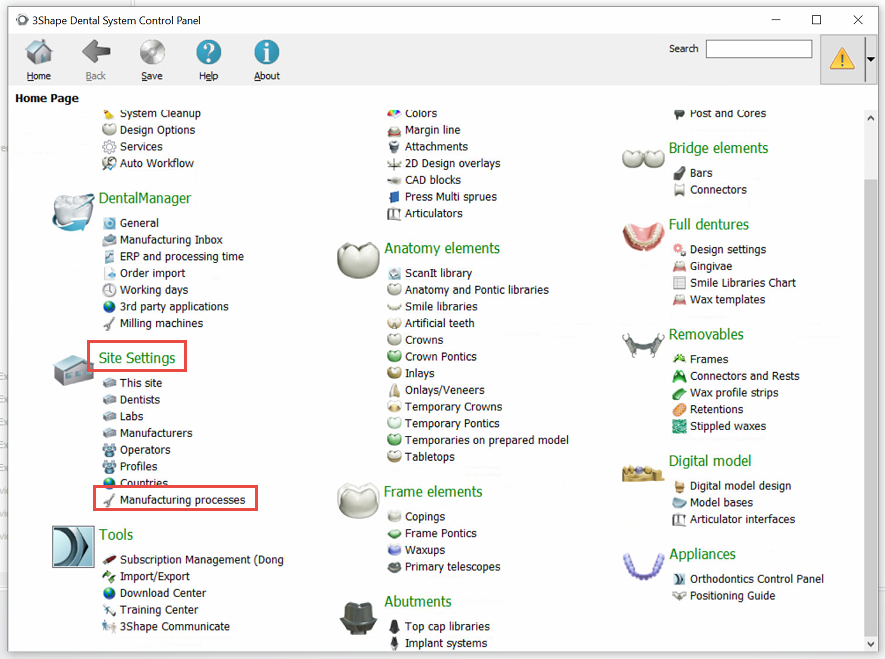This screenshot has height=659, width=885.
Task: Open the Order import link
Action: click(x=152, y=274)
